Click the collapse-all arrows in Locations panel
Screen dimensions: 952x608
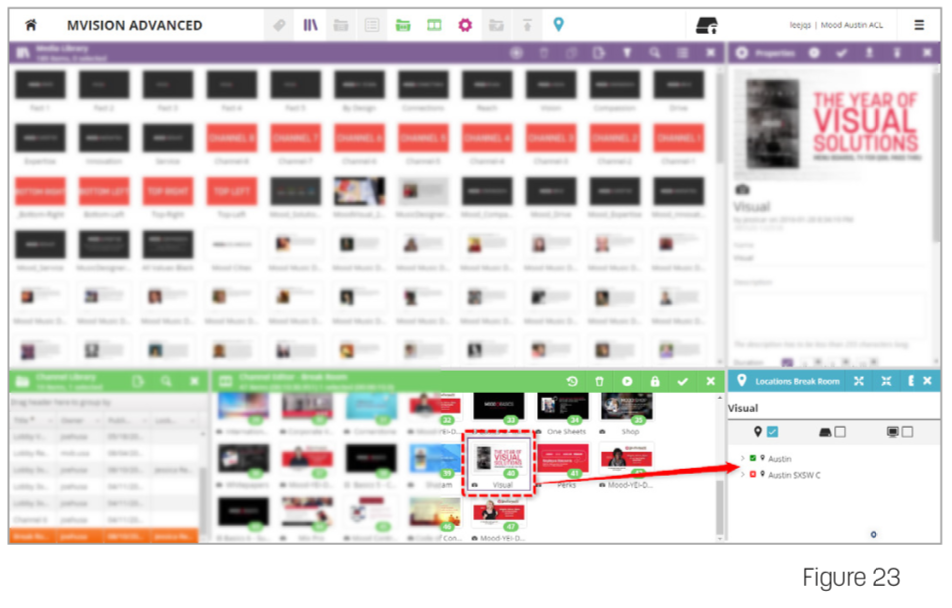click(886, 381)
